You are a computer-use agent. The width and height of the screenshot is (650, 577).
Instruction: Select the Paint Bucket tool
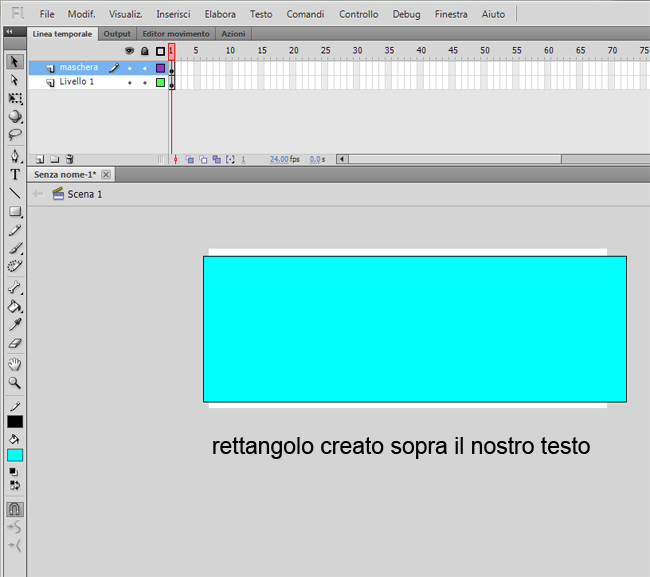(15, 306)
